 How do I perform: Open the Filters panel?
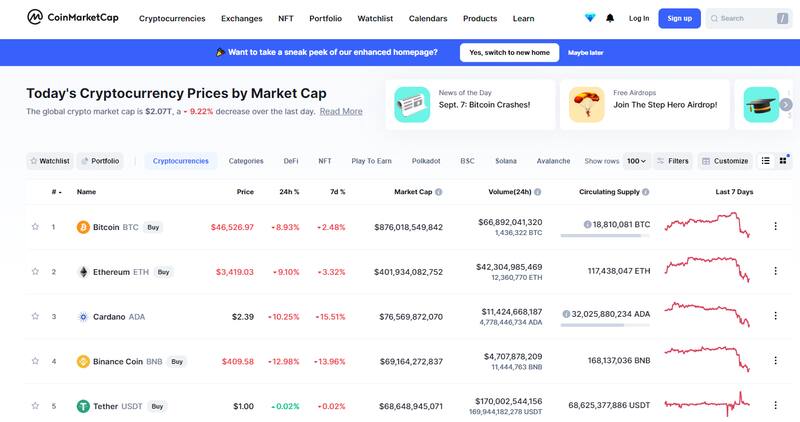[x=673, y=160]
